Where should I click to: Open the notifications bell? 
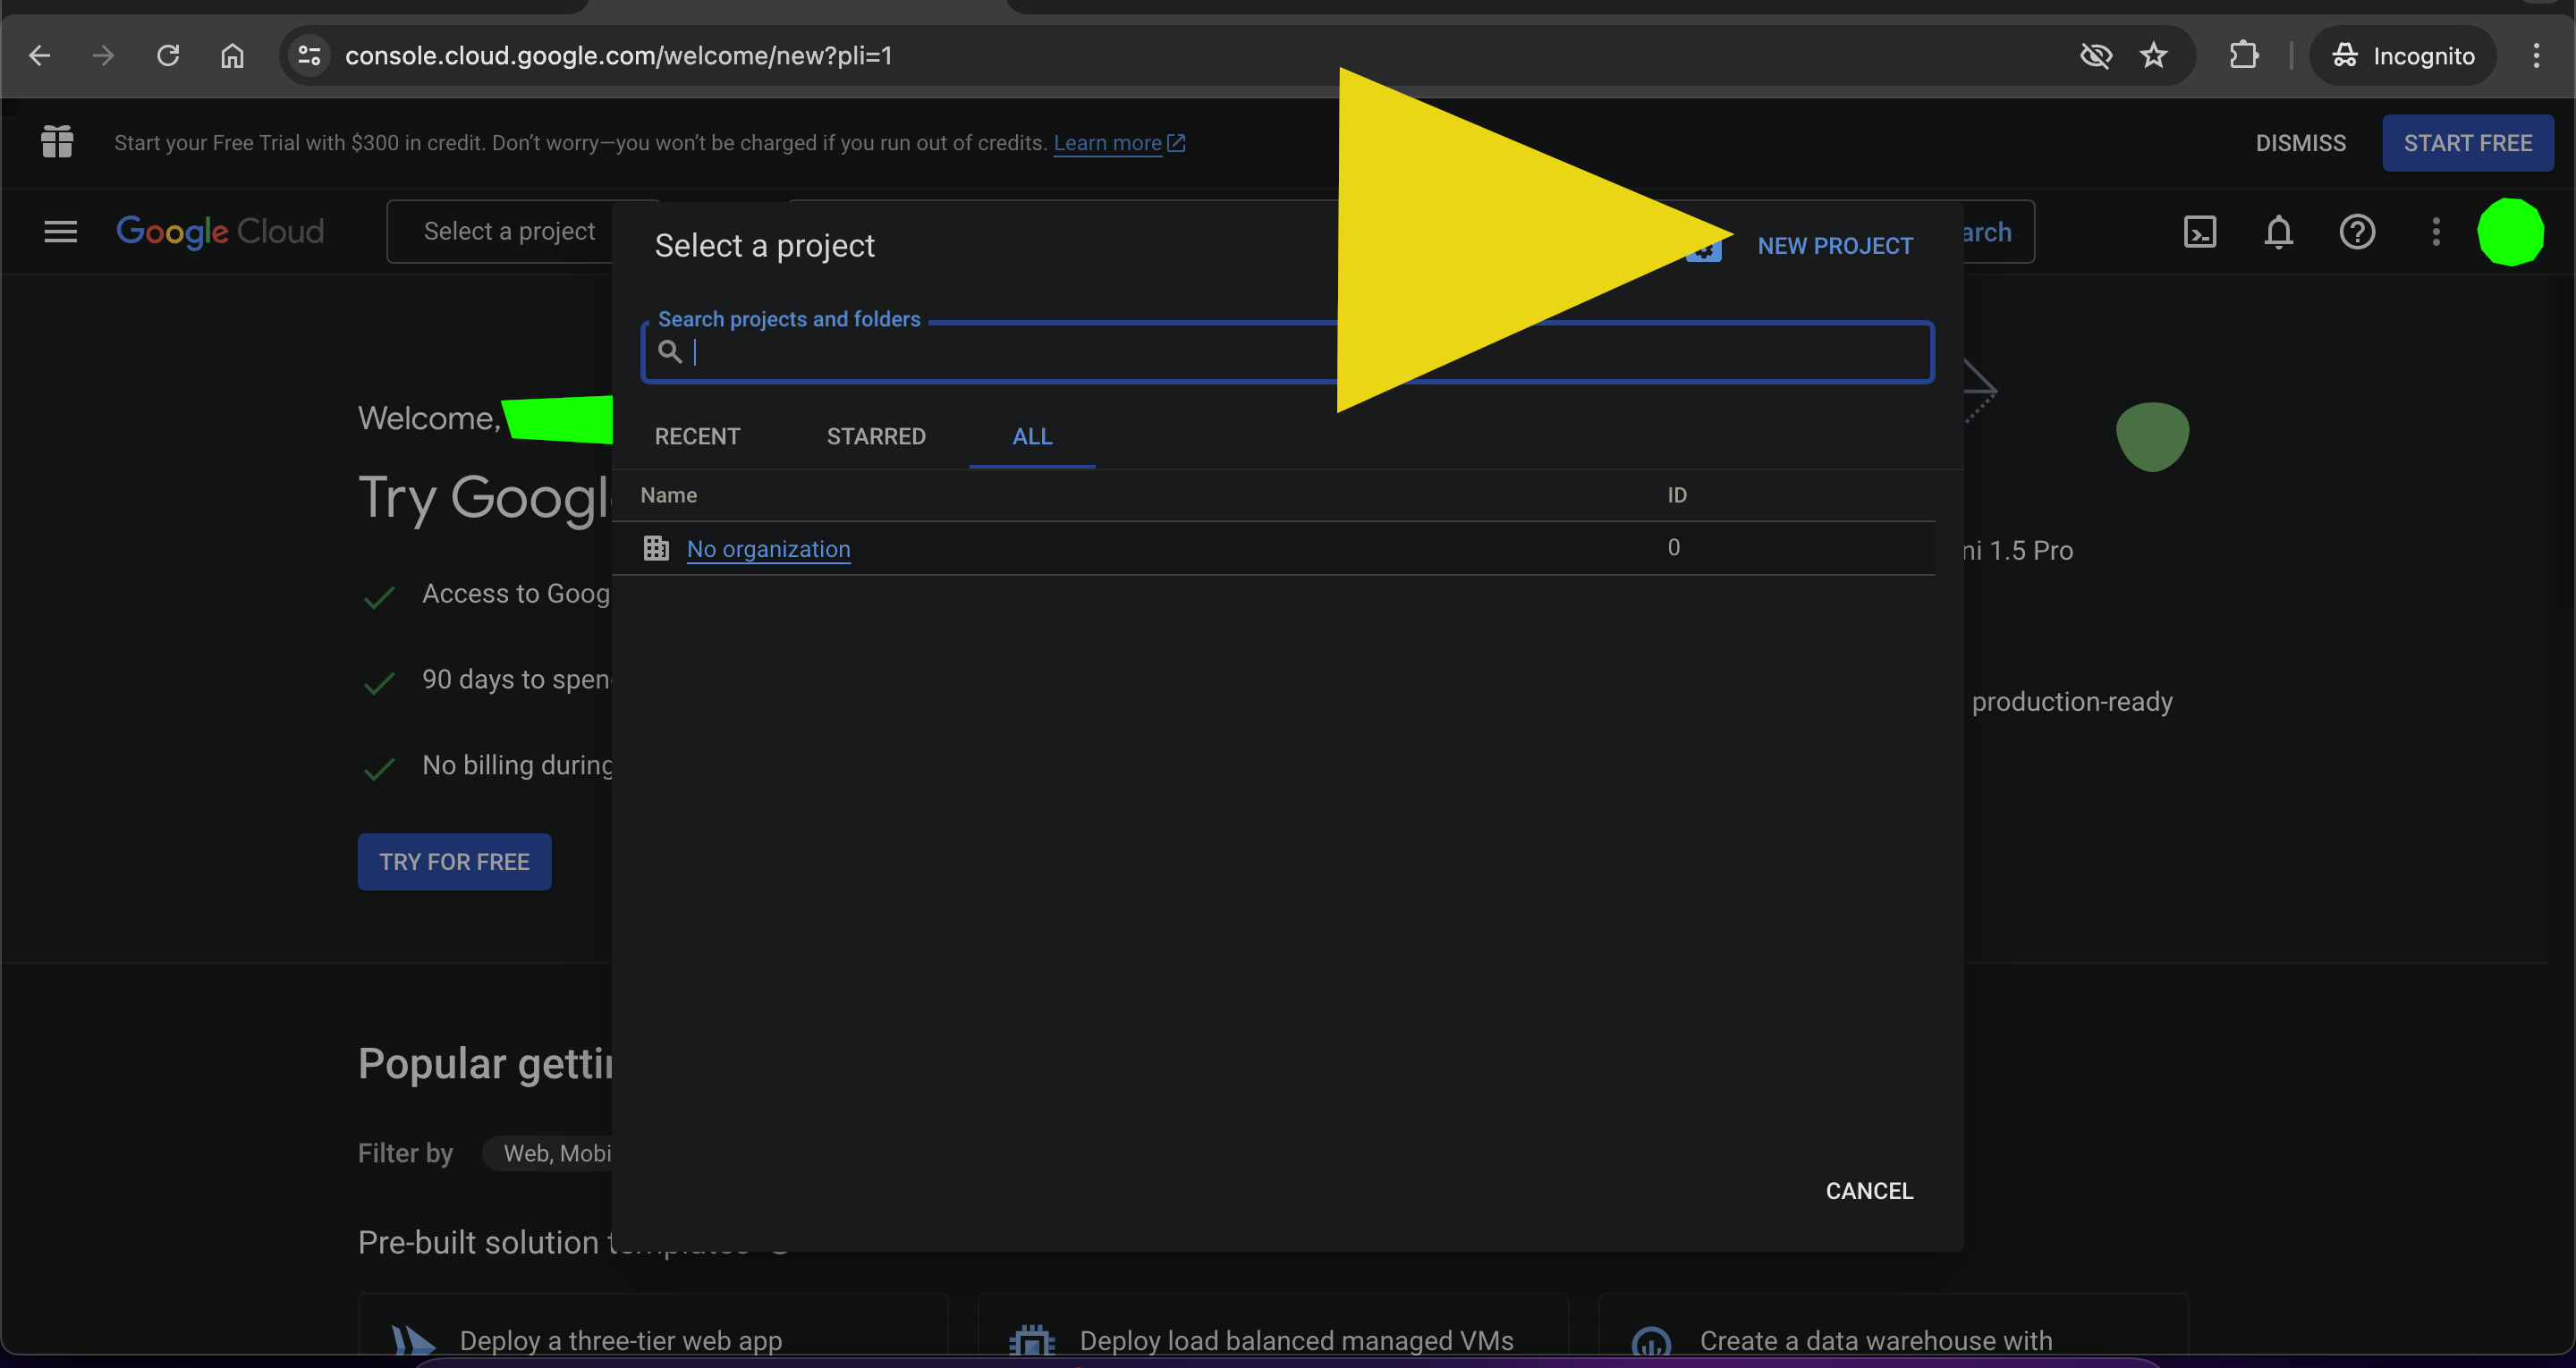tap(2278, 232)
